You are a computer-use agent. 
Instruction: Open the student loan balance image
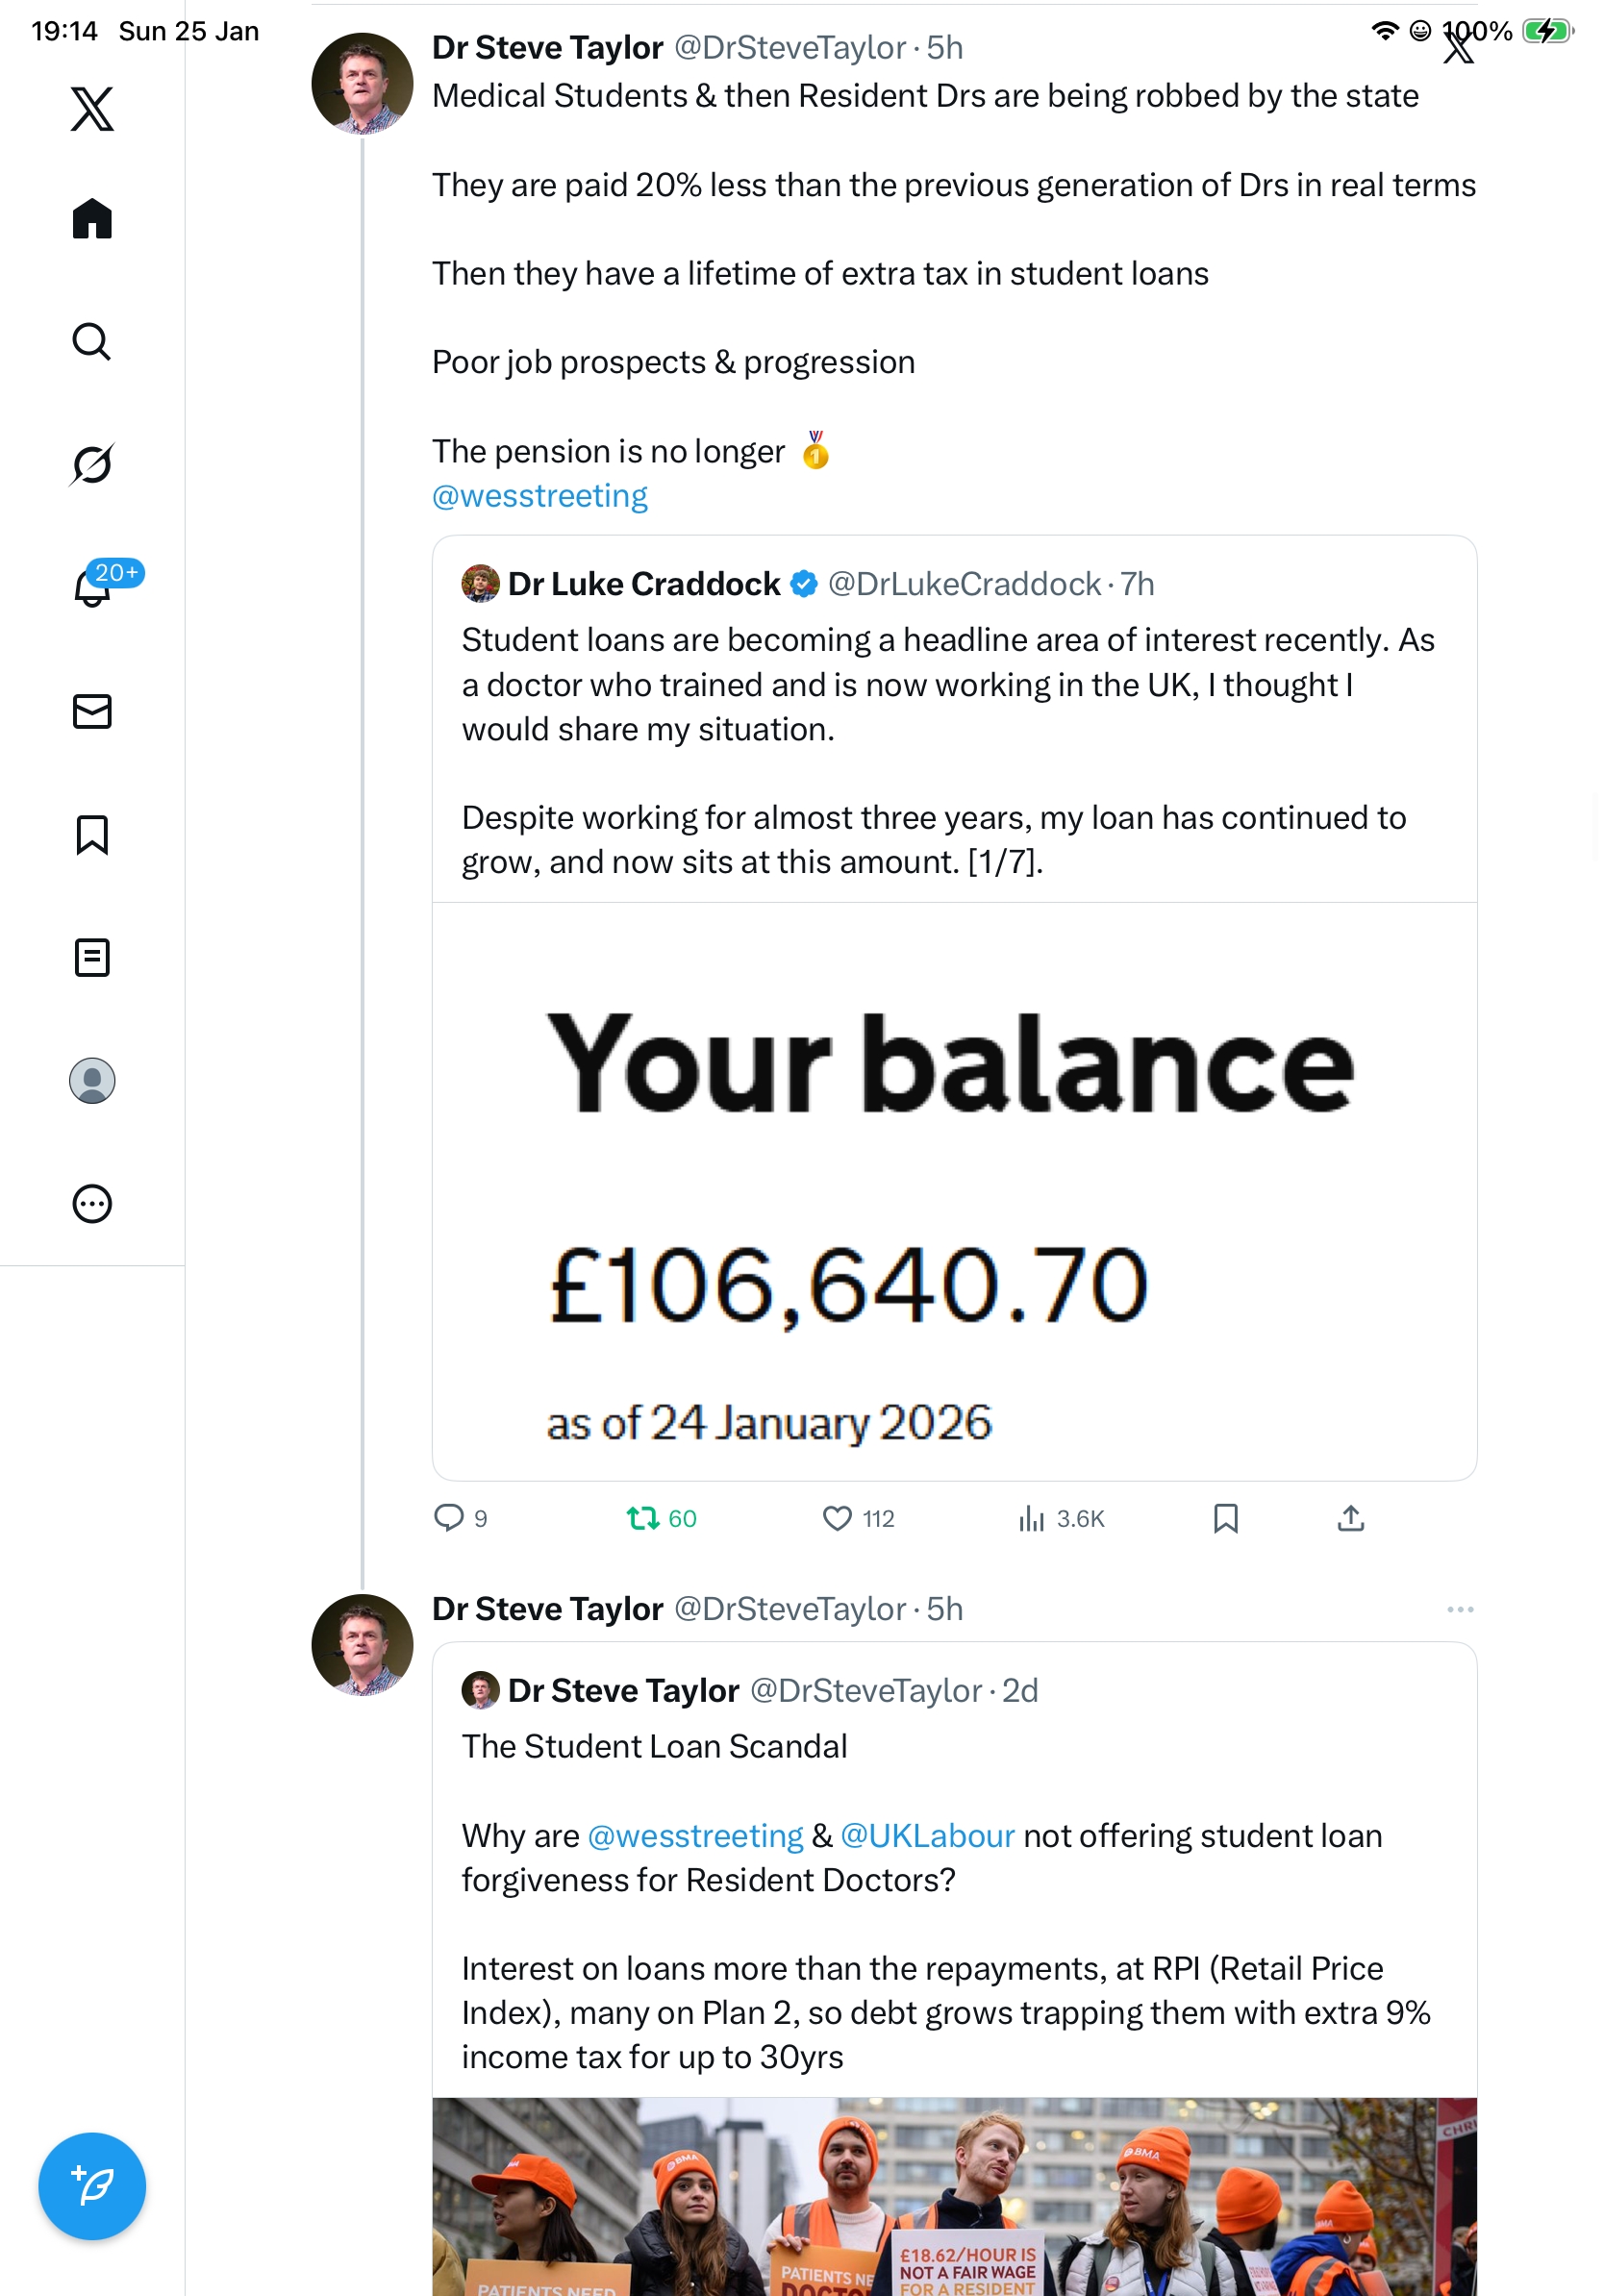[954, 1190]
